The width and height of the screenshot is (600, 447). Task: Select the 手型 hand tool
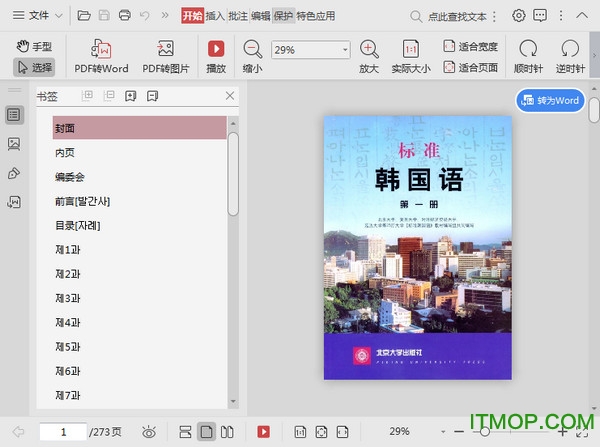point(35,46)
